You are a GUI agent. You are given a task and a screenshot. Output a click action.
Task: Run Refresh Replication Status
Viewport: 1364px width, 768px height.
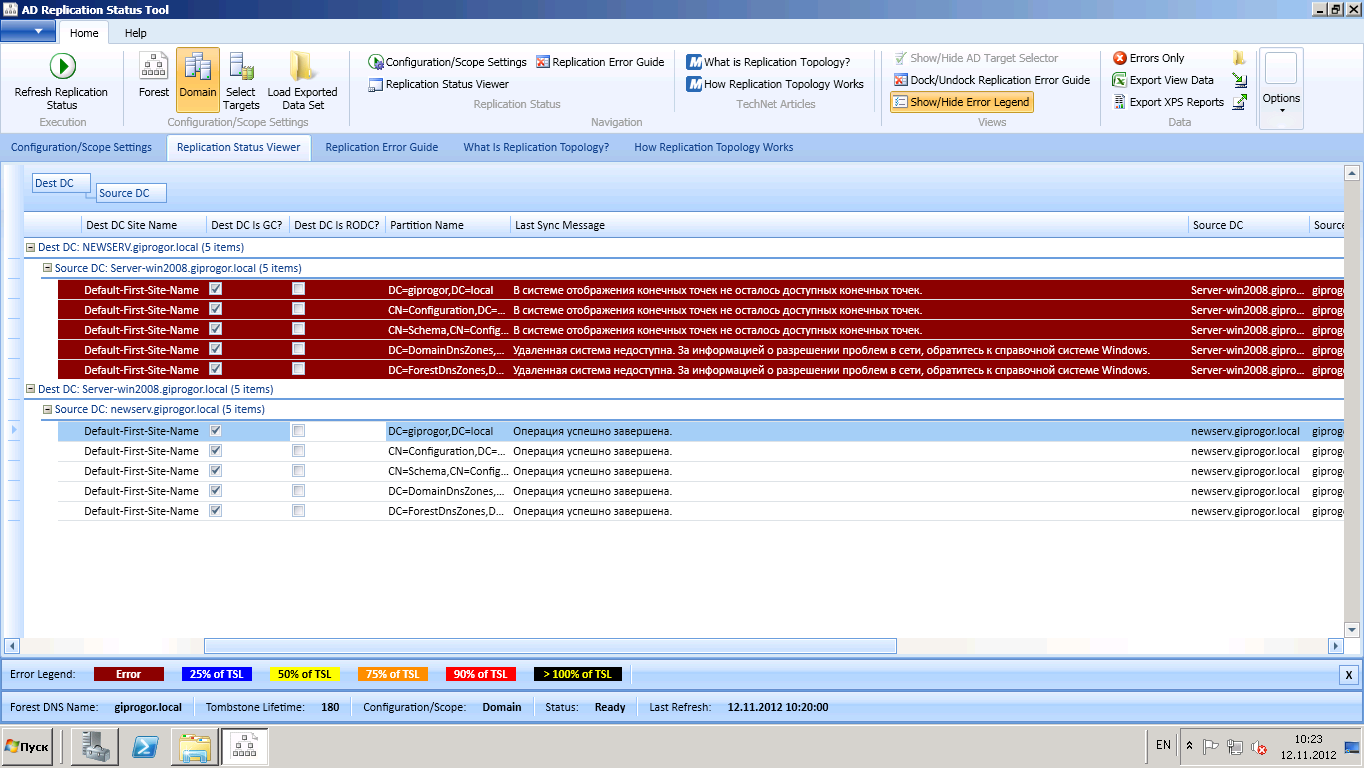[62, 82]
